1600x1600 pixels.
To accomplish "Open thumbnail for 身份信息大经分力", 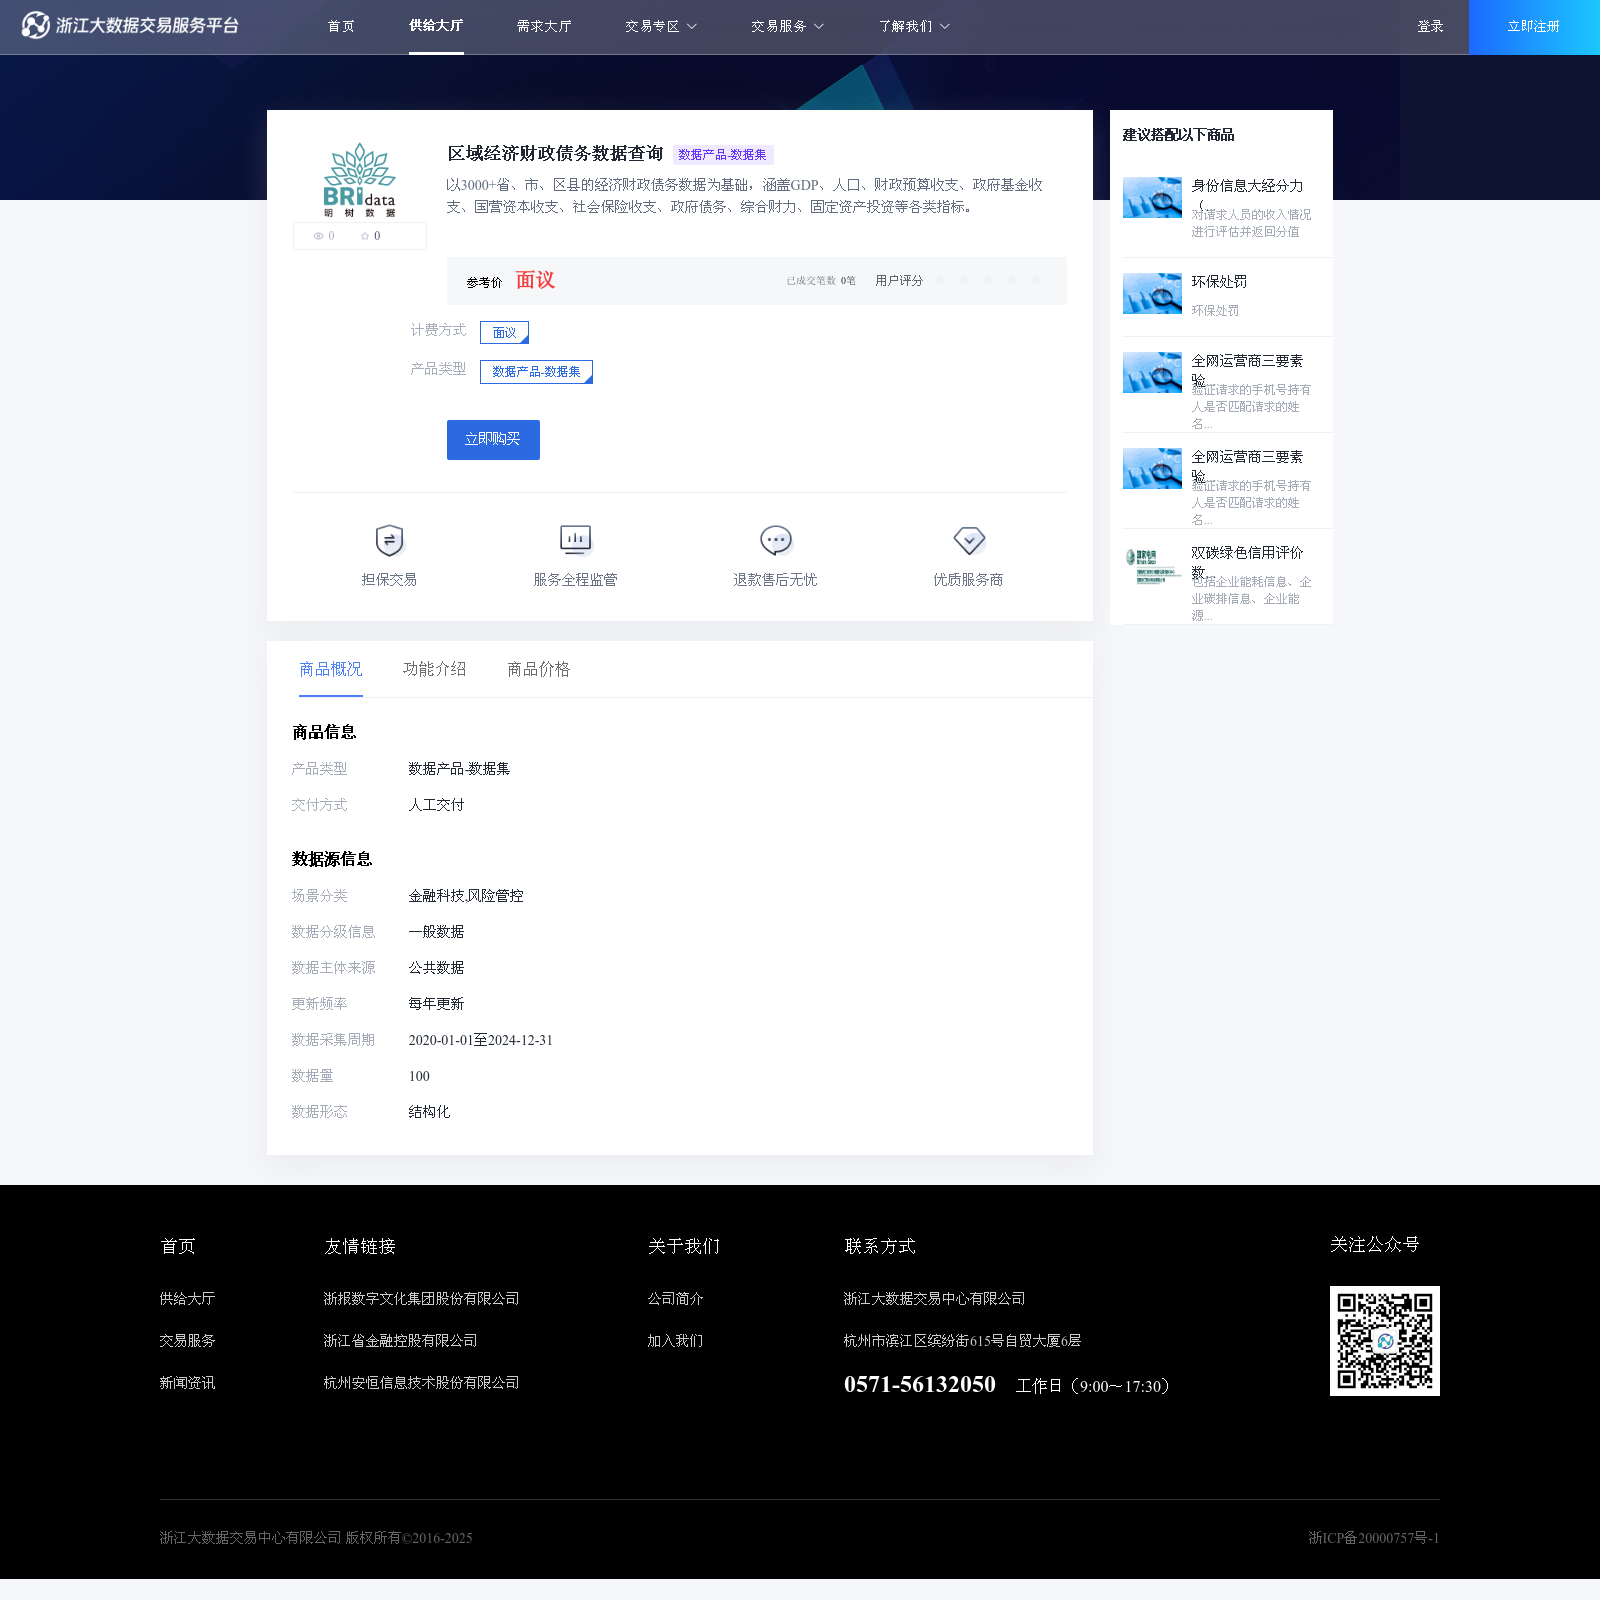I will click(1152, 198).
